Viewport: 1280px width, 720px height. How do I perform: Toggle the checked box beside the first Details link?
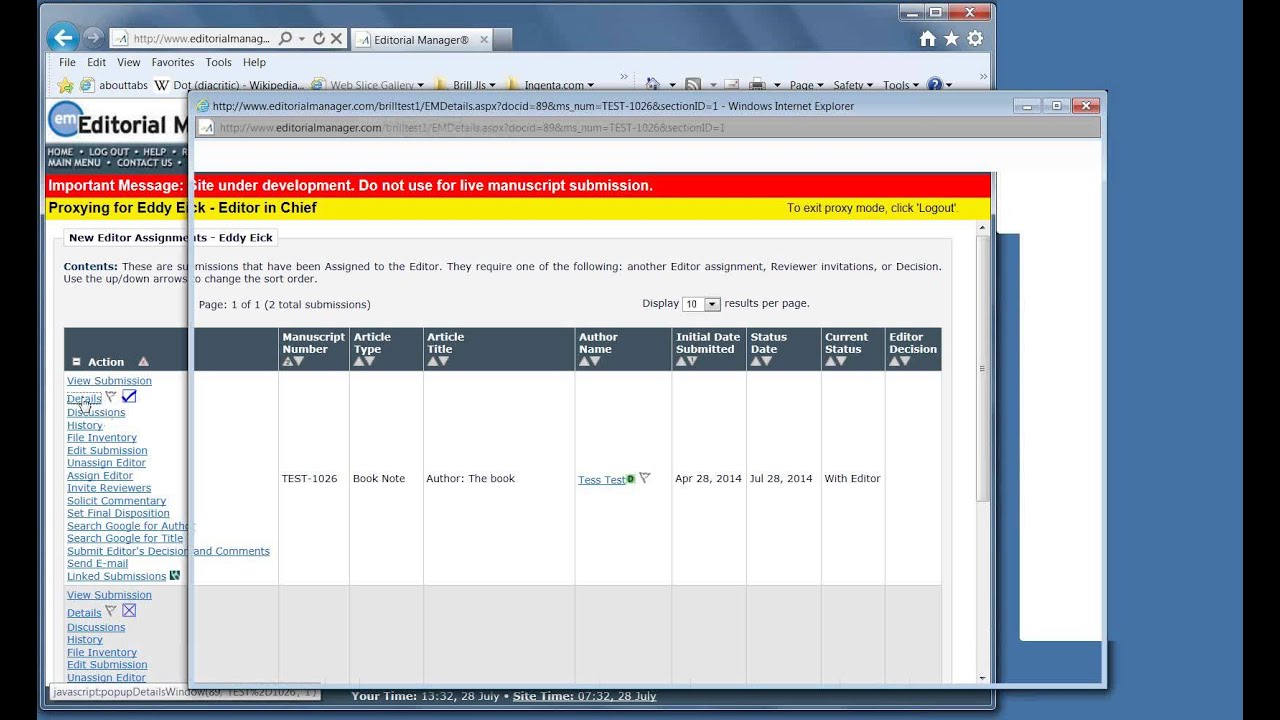[129, 396]
